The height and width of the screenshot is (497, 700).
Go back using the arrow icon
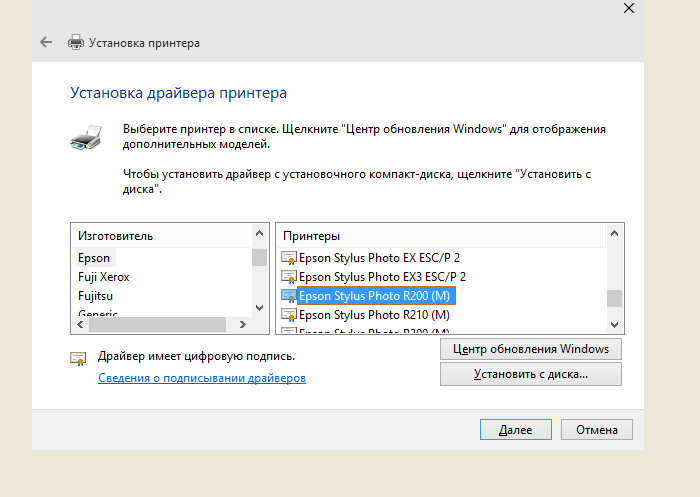point(46,42)
